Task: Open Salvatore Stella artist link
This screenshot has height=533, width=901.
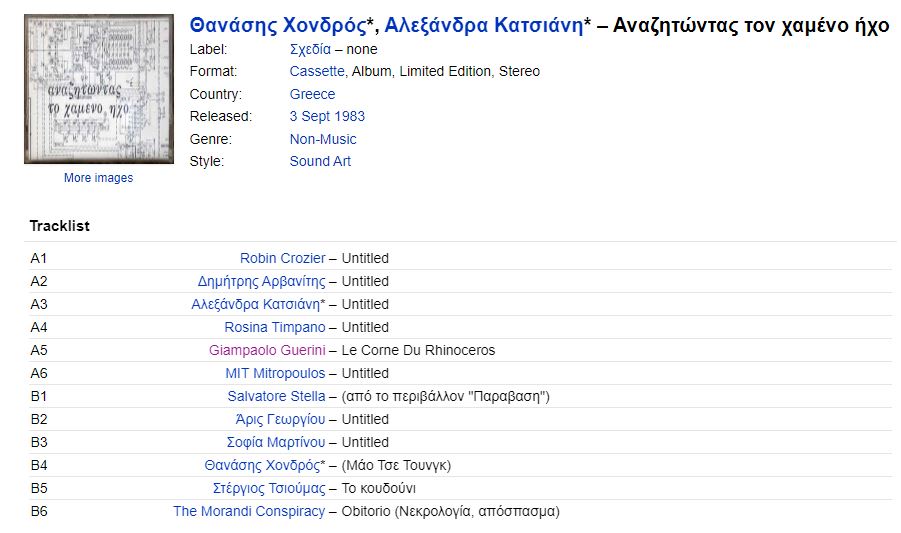Action: (x=276, y=396)
